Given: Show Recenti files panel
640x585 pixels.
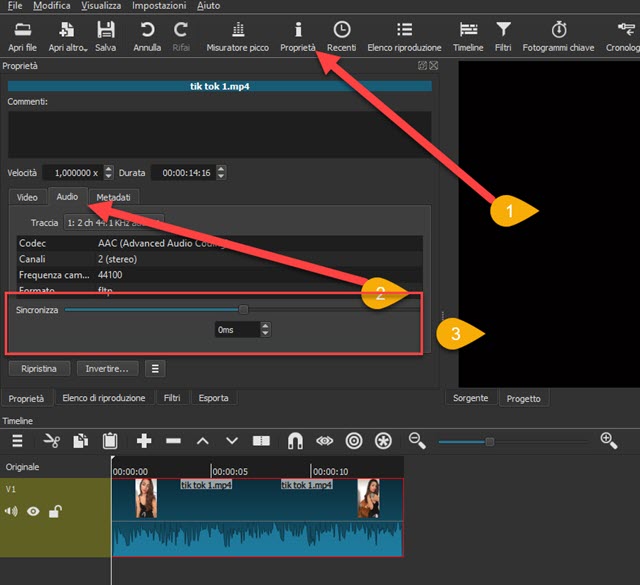Looking at the screenshot, I should (x=341, y=36).
